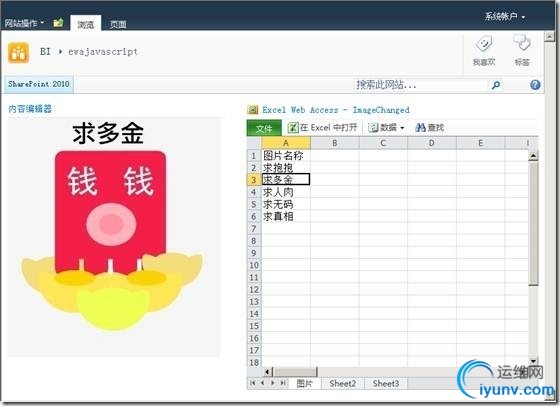Click previous sheet navigation arrow
560x406 pixels.
[263, 383]
